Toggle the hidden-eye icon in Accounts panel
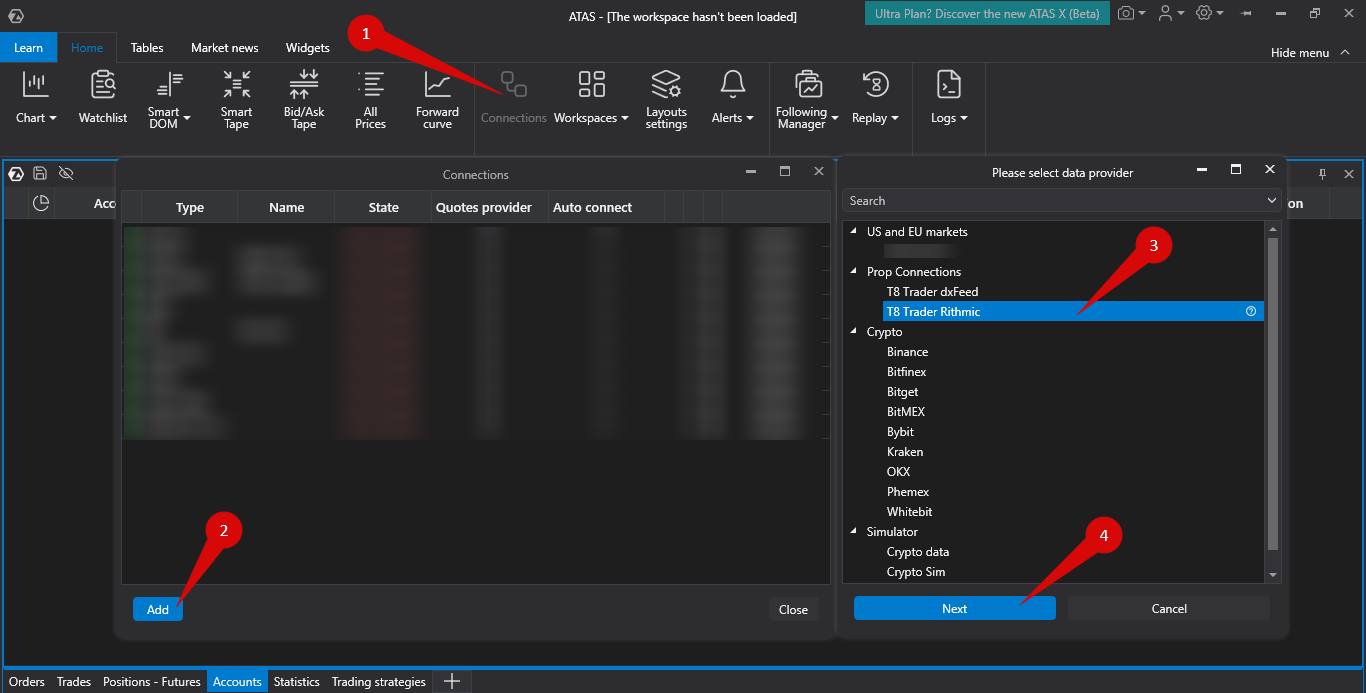Viewport: 1366px width, 693px height. click(66, 173)
